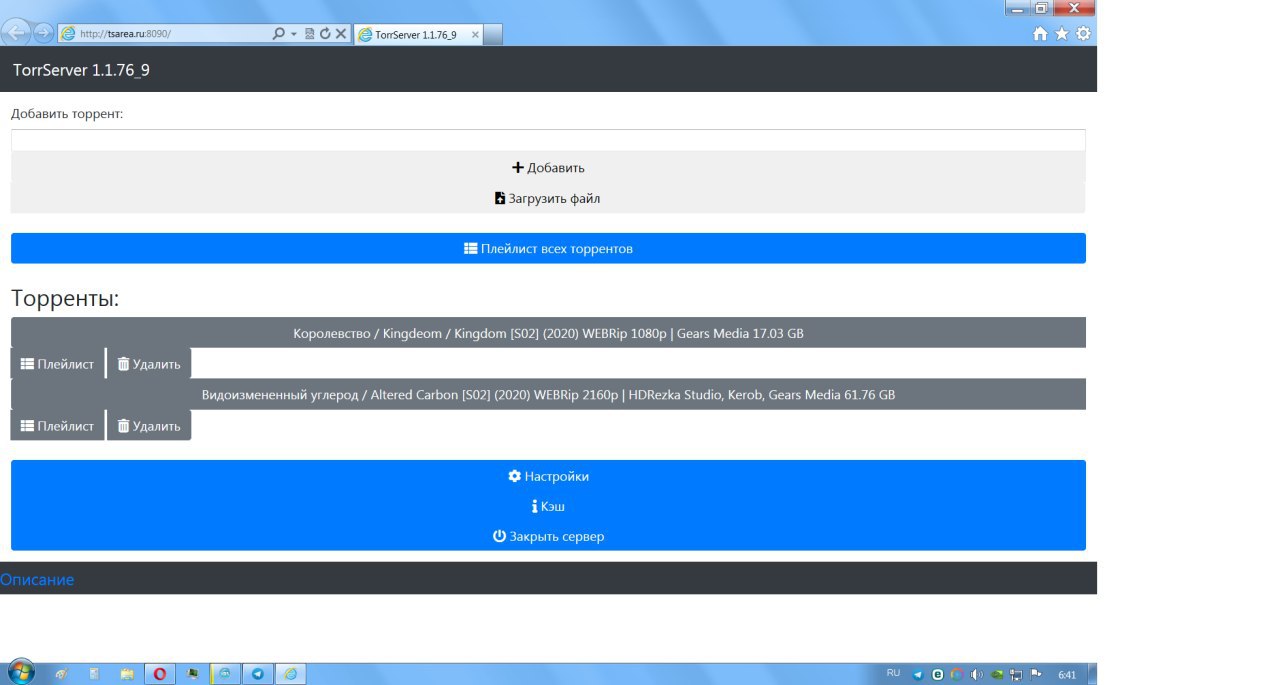Open the Windows Start menu
Image resolution: width=1280 pixels, height=685 pixels.
[20, 672]
